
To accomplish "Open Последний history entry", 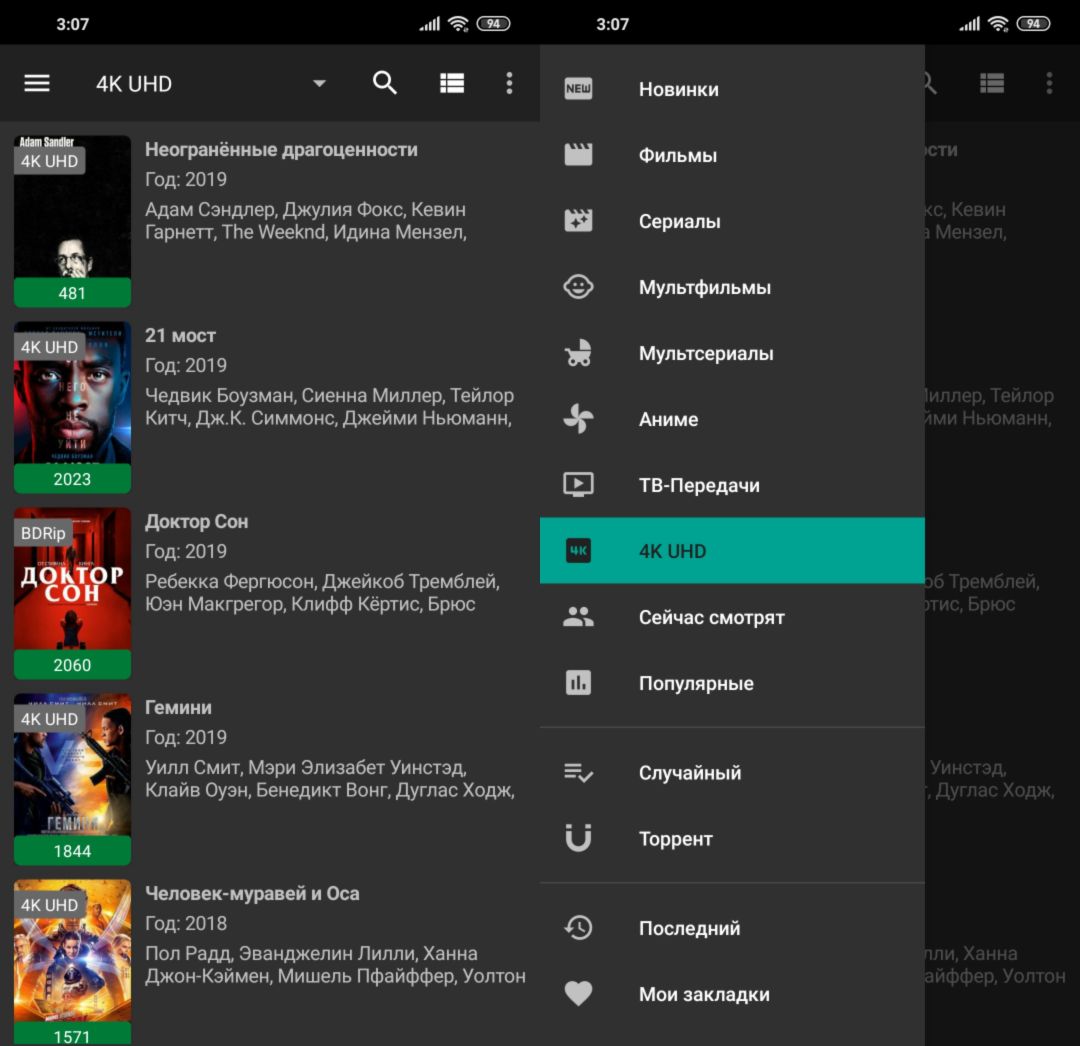I will [x=689, y=929].
